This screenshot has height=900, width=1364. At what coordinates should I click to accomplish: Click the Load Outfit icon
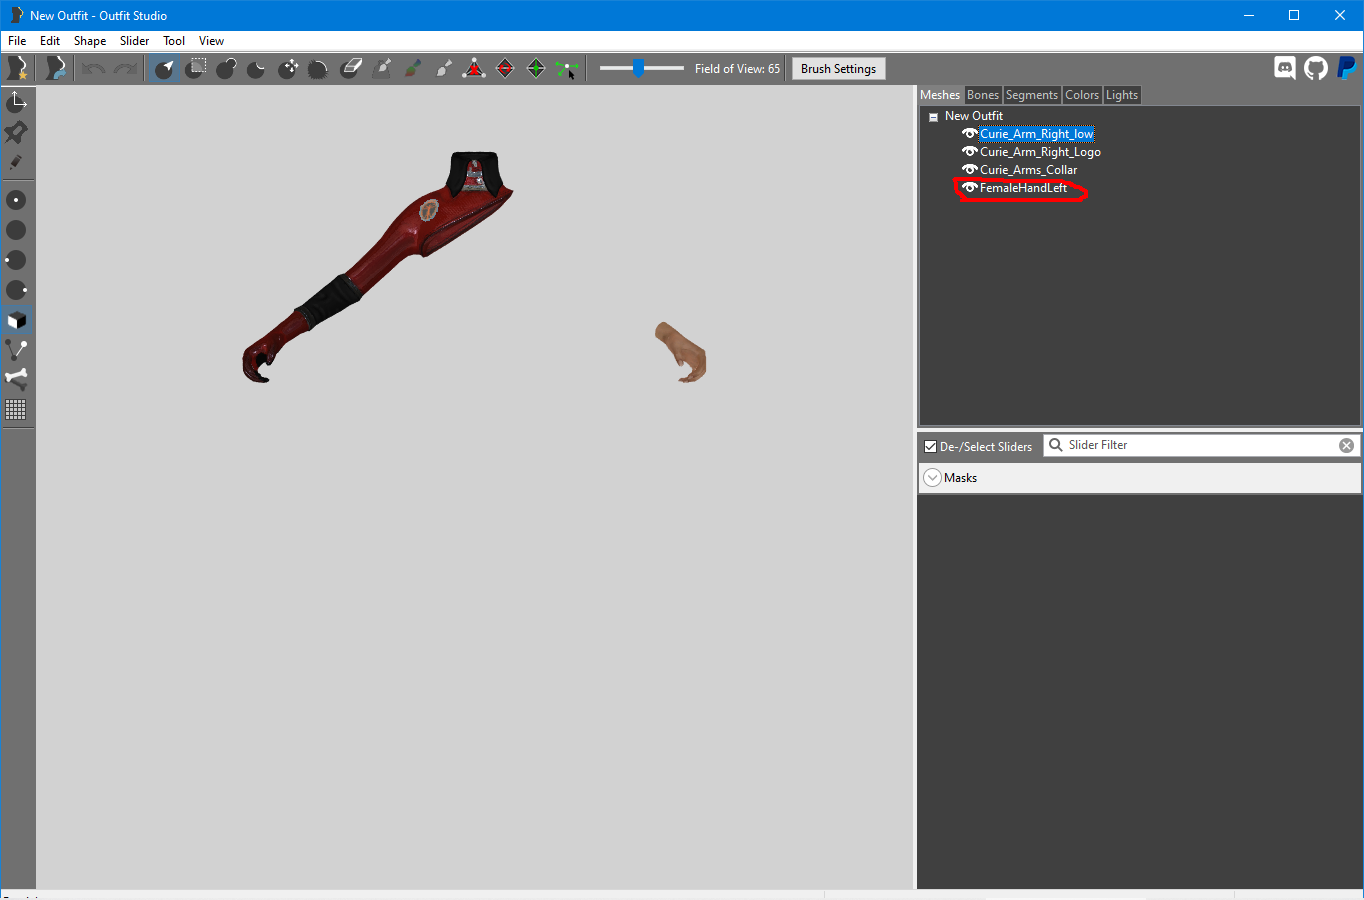(56, 68)
